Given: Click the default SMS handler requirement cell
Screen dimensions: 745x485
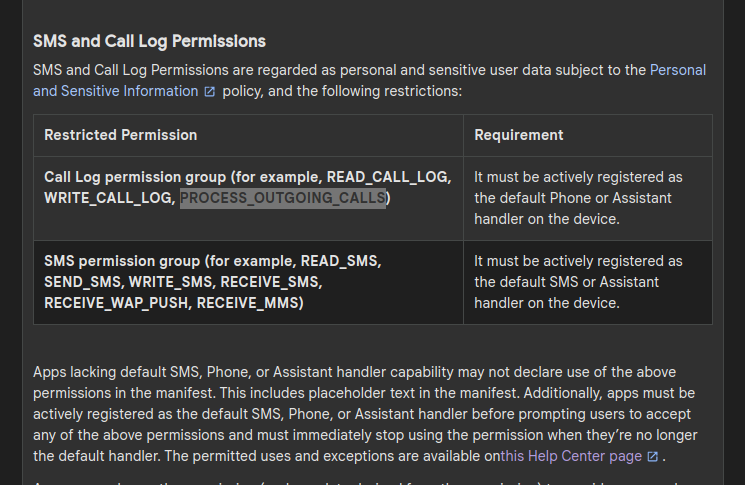Looking at the screenshot, I should (587, 281).
